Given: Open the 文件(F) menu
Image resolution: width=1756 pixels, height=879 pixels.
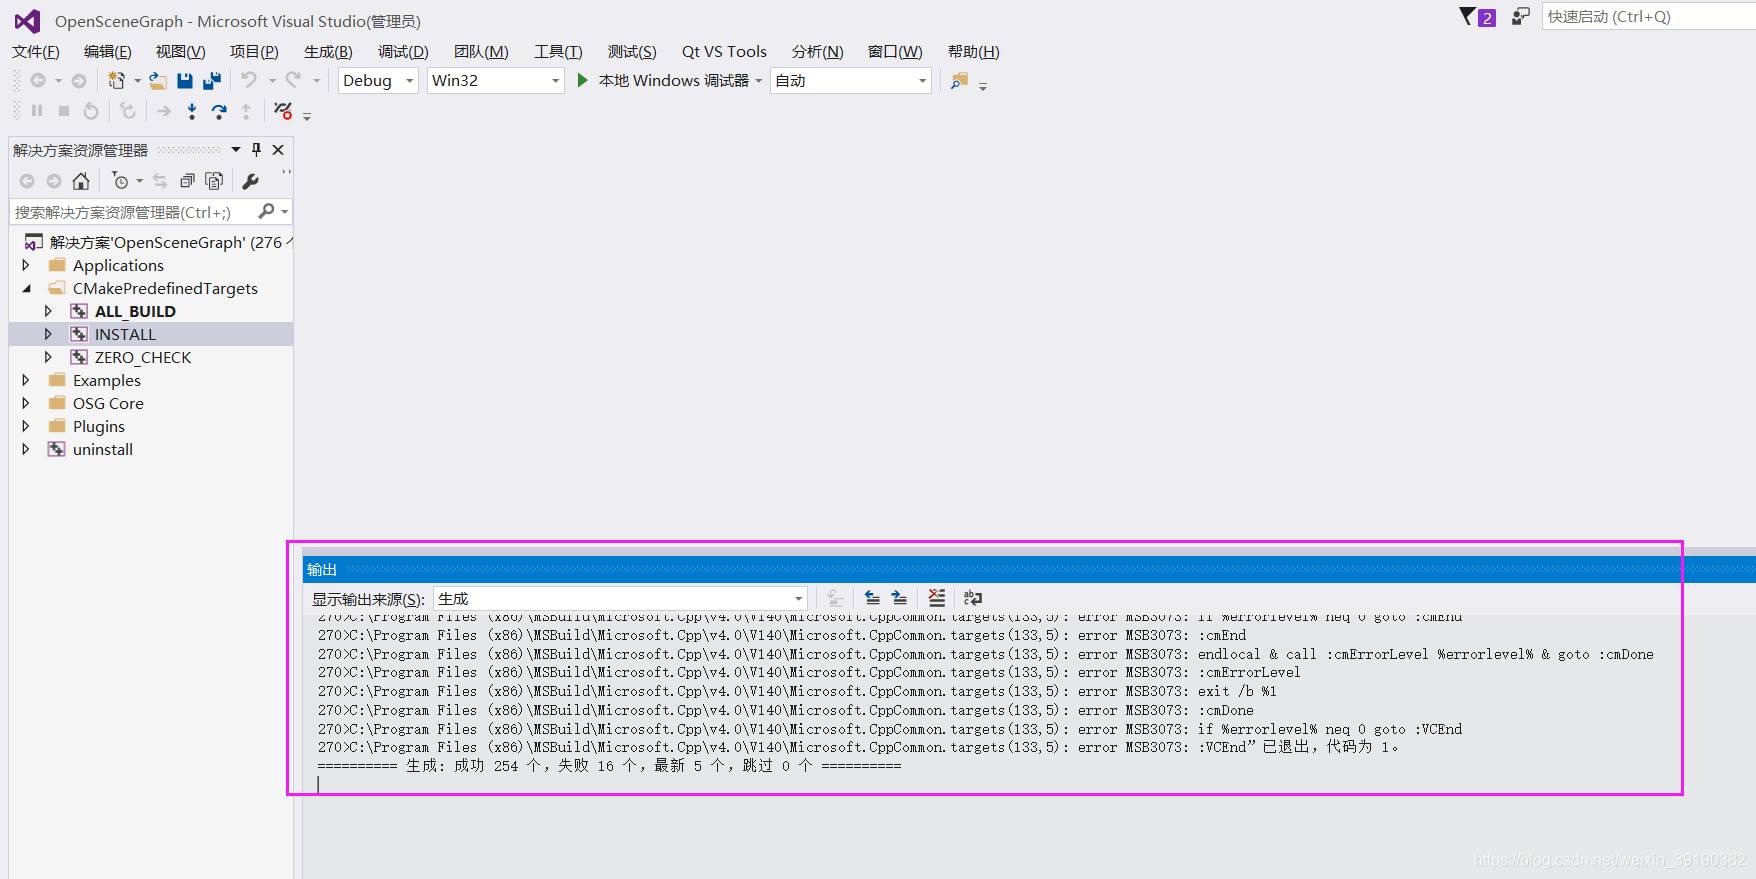Looking at the screenshot, I should click(x=36, y=52).
